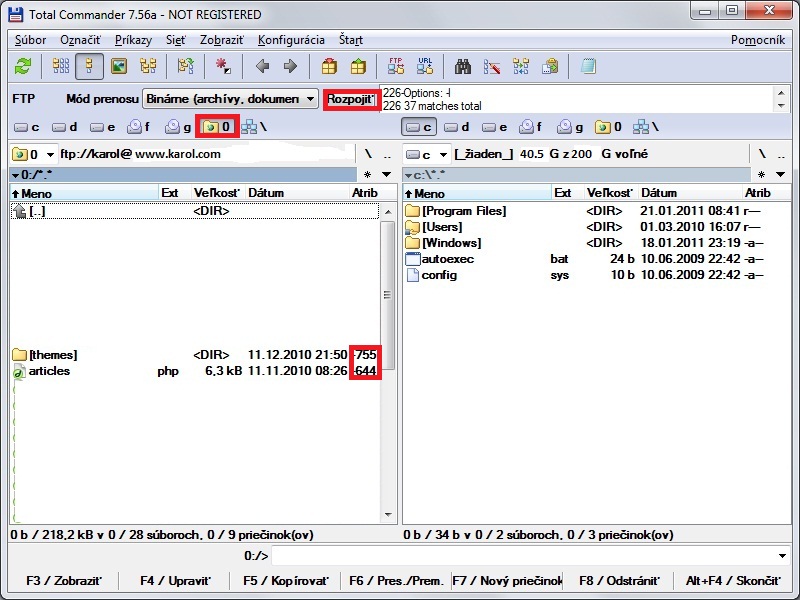Select the articles php file row

pyautogui.click(x=195, y=371)
